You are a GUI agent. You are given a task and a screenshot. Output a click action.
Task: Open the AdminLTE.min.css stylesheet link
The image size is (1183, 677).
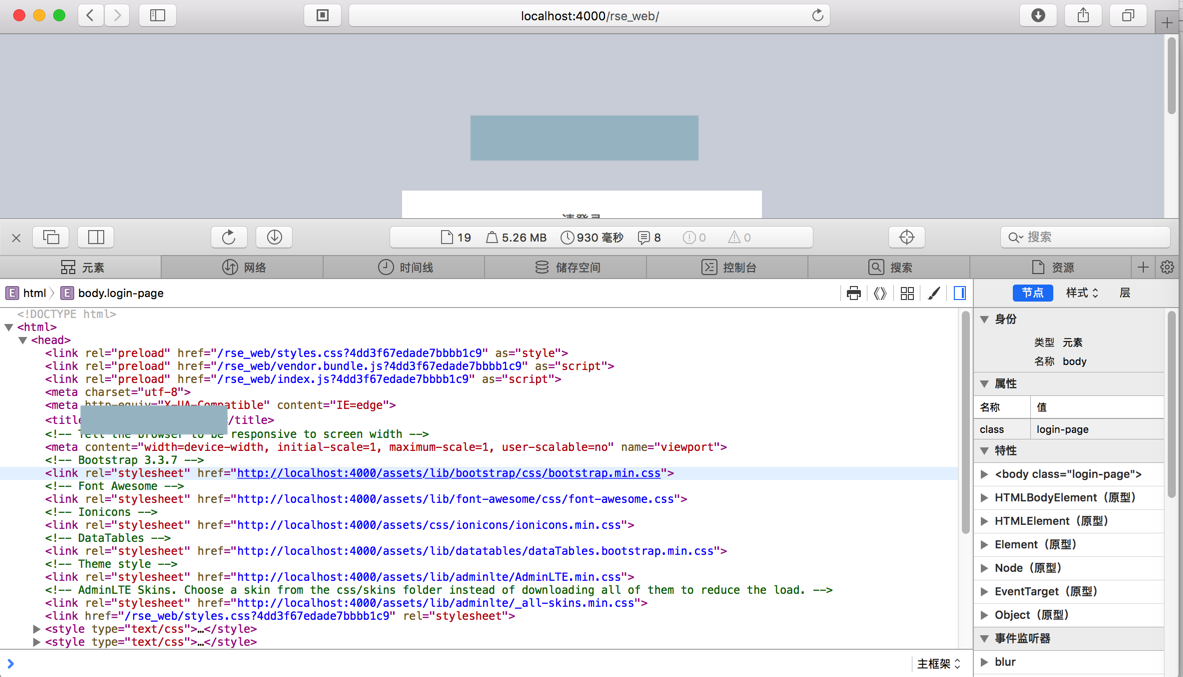429,577
